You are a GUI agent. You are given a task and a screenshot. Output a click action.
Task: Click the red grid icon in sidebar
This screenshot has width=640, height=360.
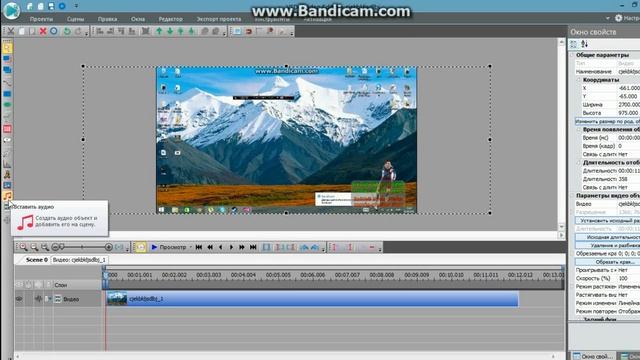7,129
